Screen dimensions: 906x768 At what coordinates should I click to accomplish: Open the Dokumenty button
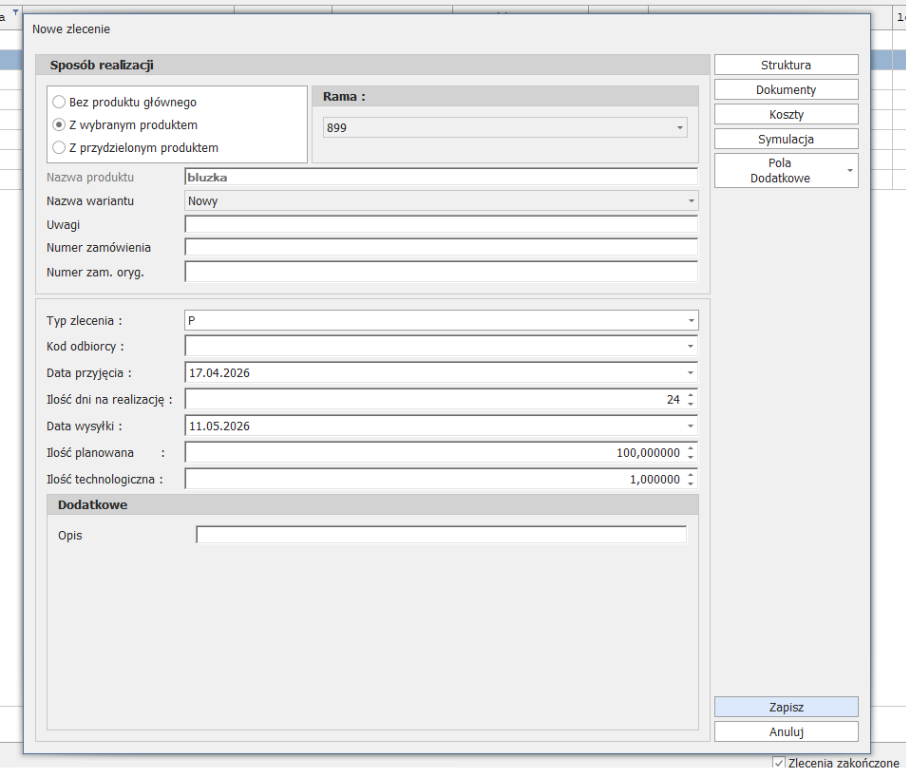coord(786,90)
